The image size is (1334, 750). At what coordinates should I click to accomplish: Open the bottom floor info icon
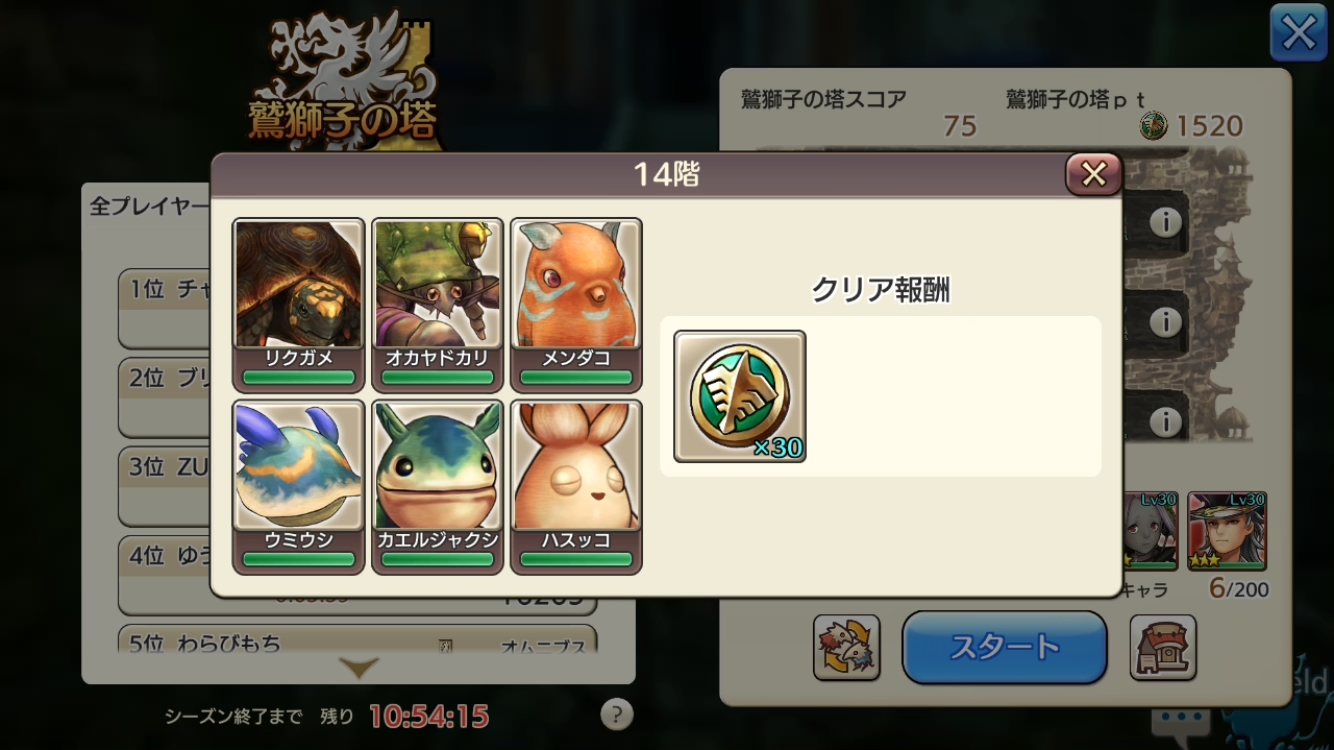click(1165, 422)
